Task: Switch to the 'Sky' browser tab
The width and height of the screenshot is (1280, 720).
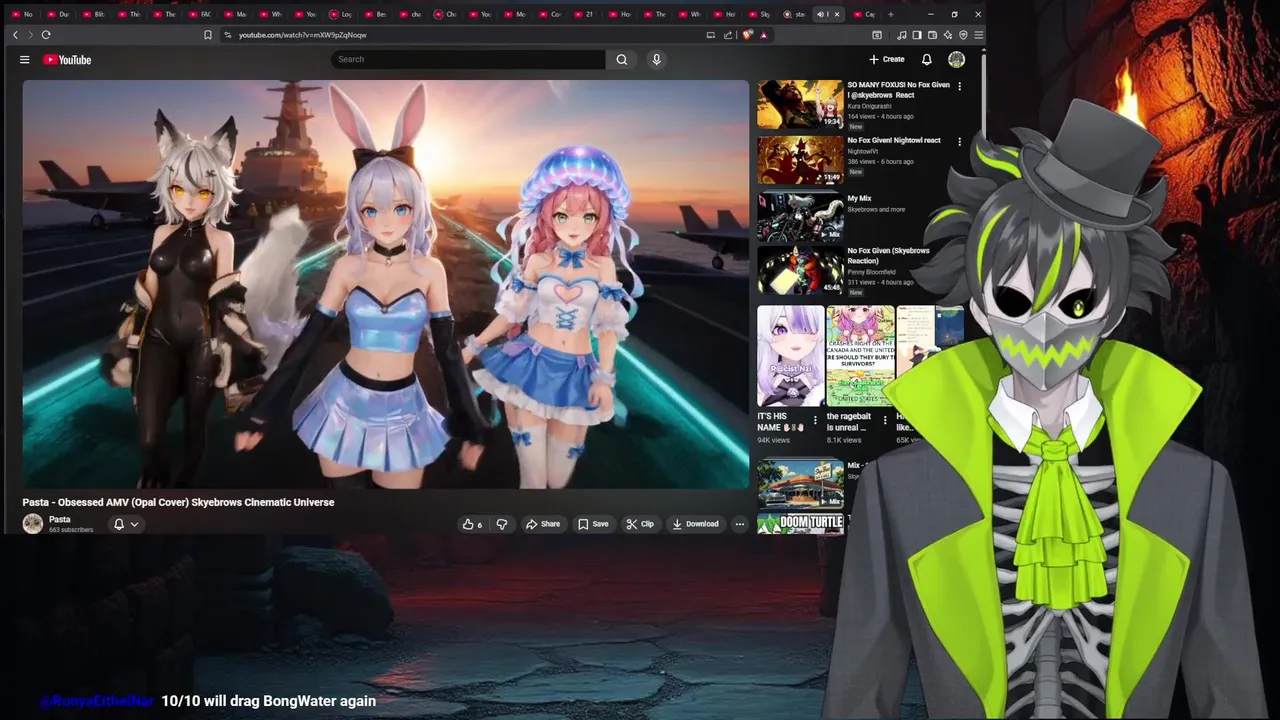Action: pyautogui.click(x=759, y=14)
